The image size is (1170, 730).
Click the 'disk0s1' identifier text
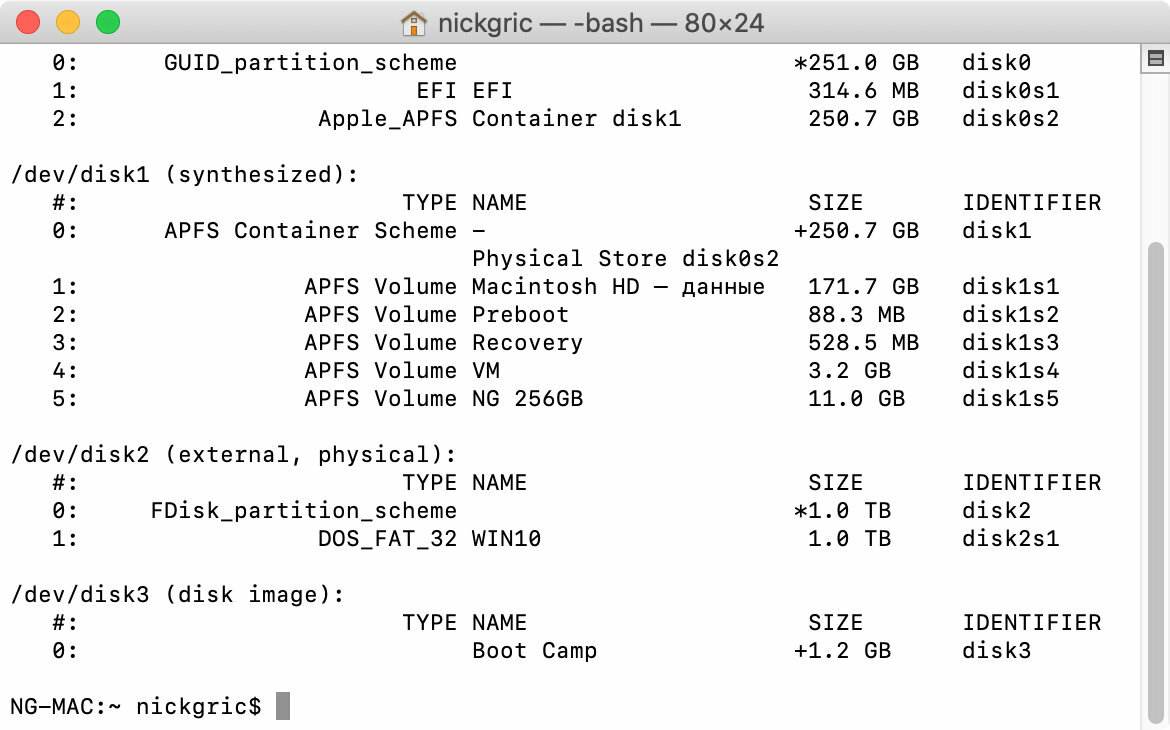pyautogui.click(x=1010, y=90)
